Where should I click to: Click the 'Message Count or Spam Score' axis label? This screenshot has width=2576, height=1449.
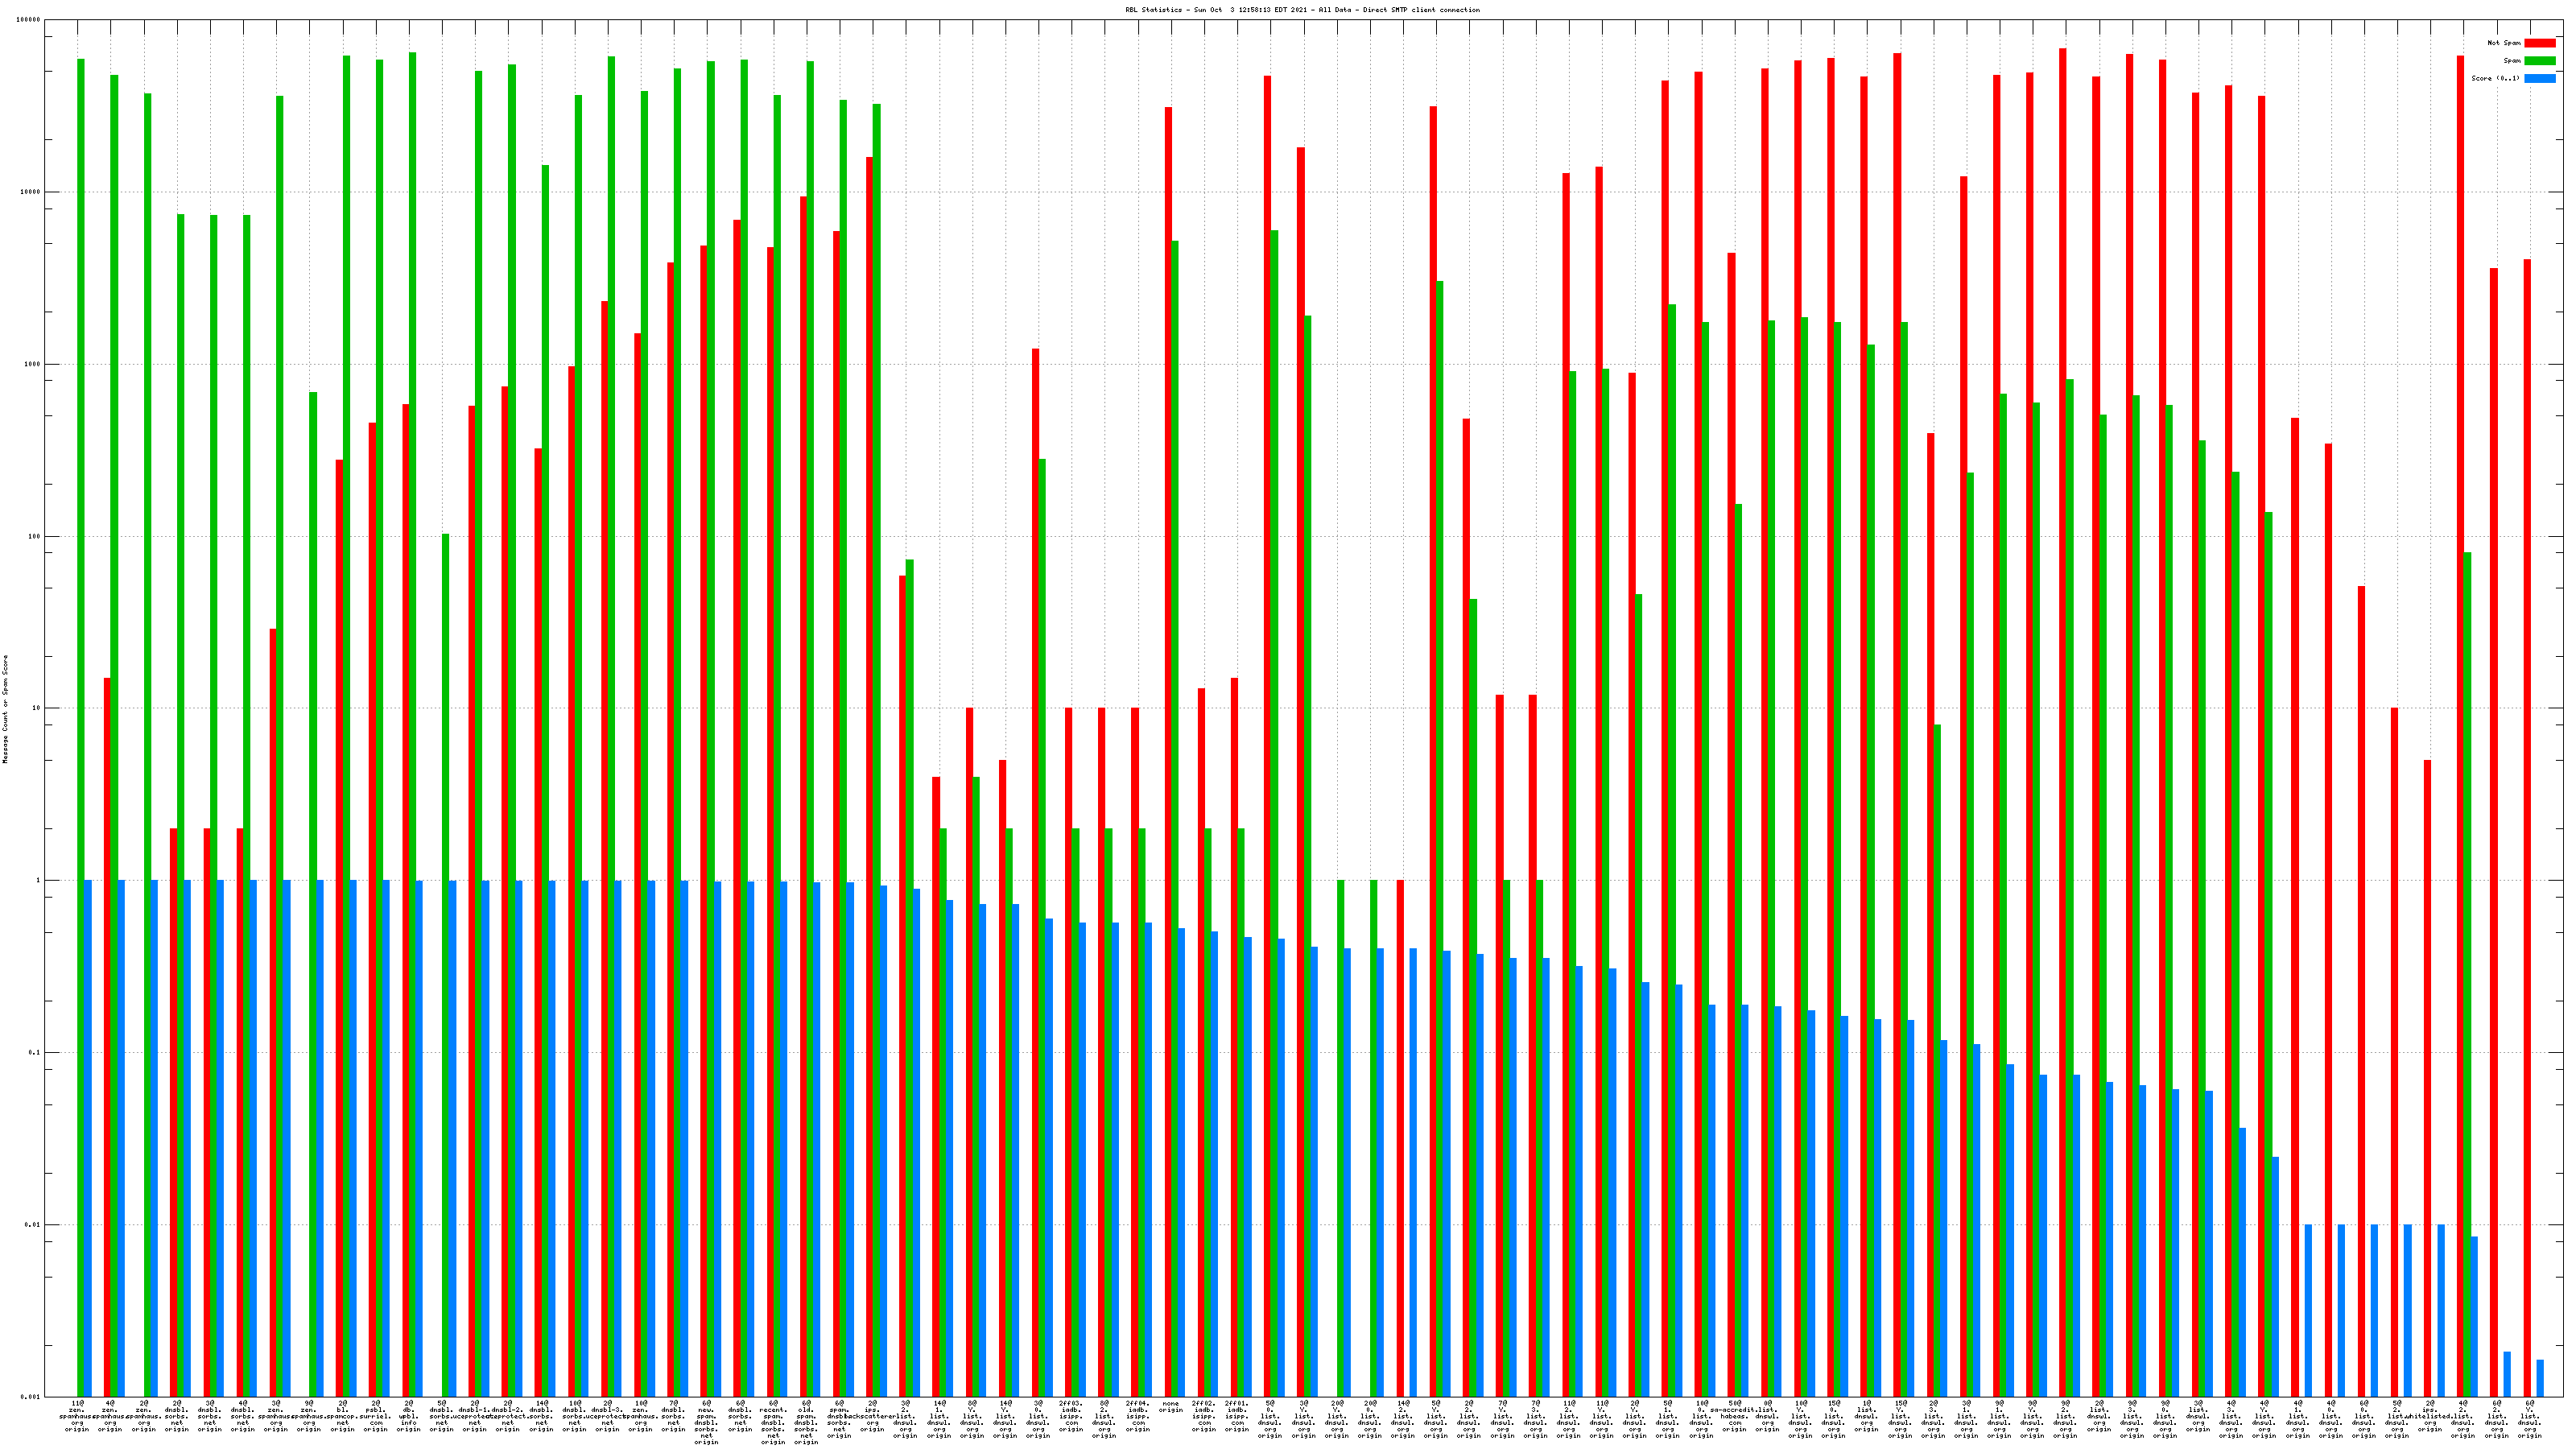[x=5, y=709]
